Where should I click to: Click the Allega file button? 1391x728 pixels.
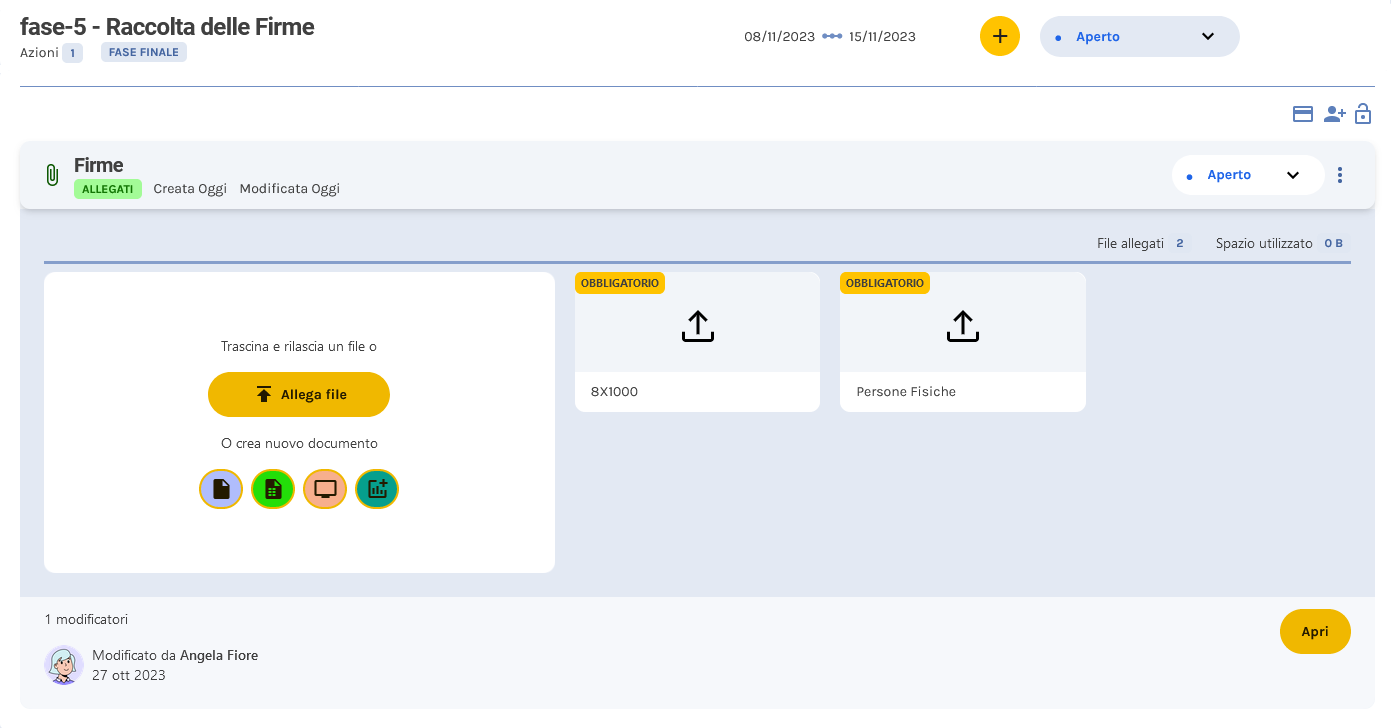[299, 395]
